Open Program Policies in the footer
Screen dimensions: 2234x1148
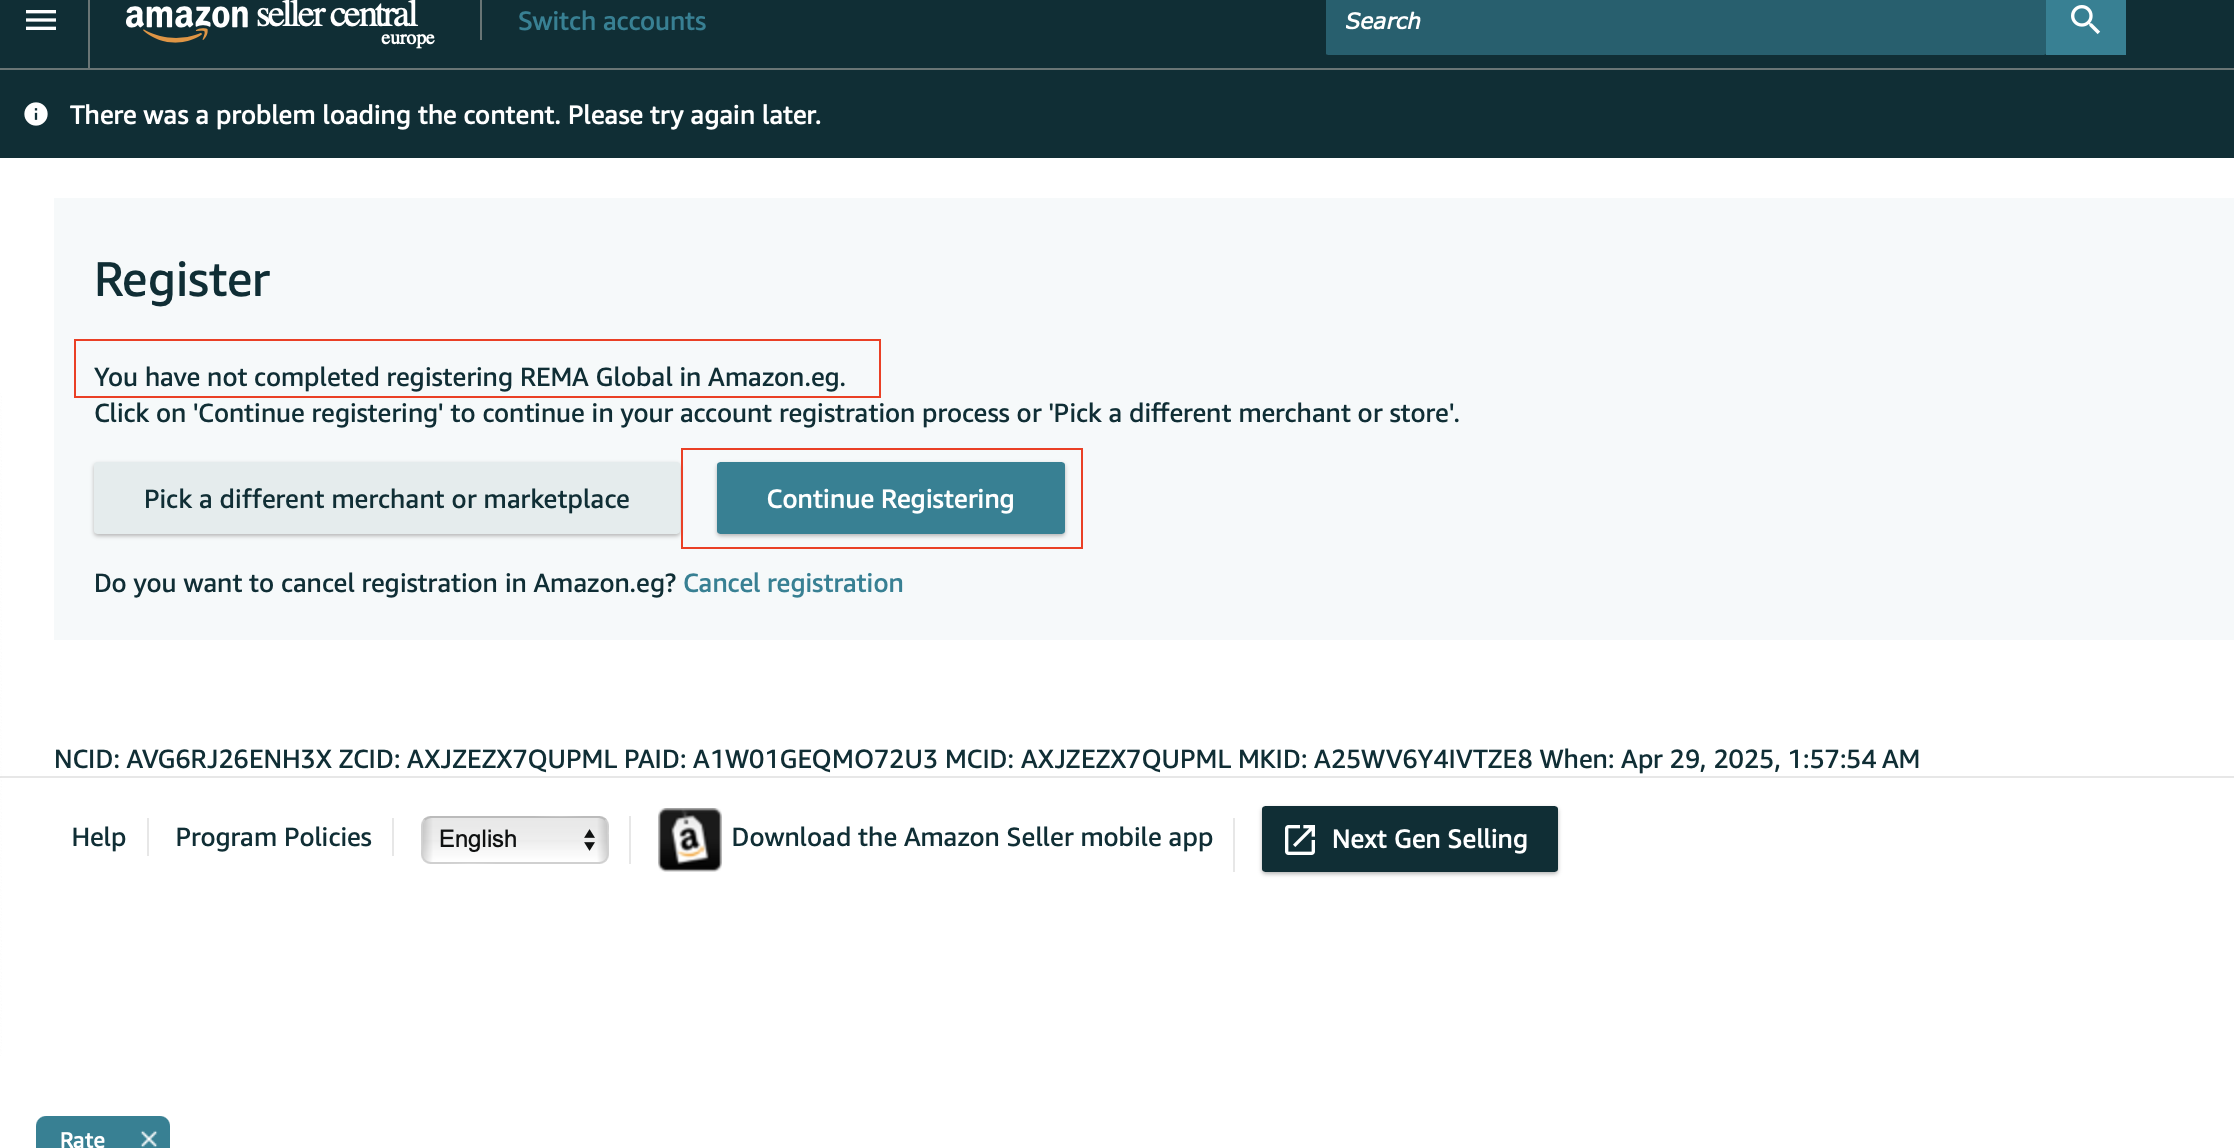click(273, 837)
